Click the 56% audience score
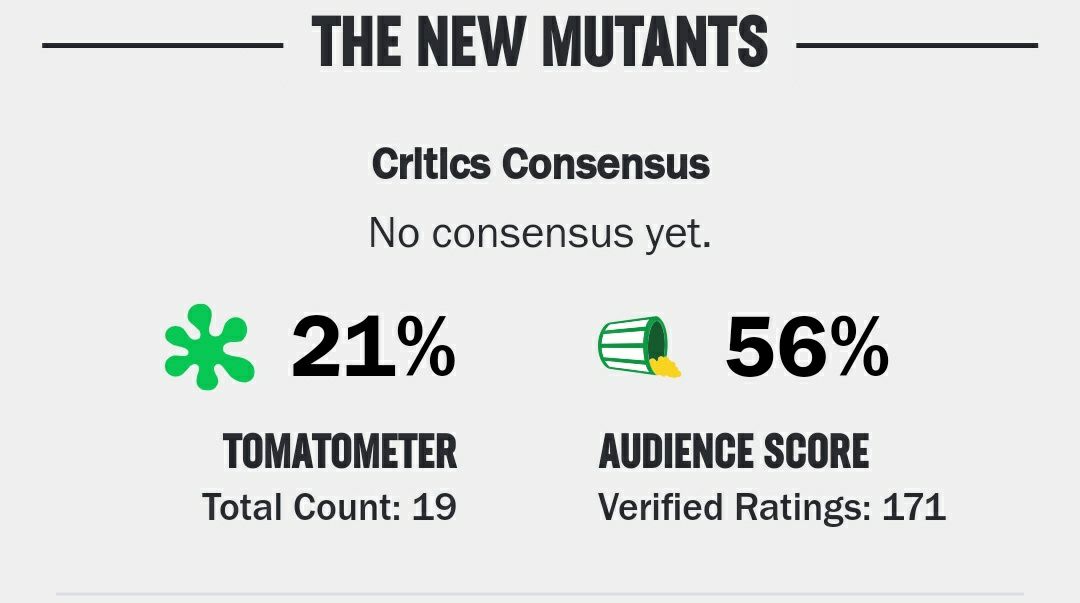The image size is (1080, 603). coord(806,348)
